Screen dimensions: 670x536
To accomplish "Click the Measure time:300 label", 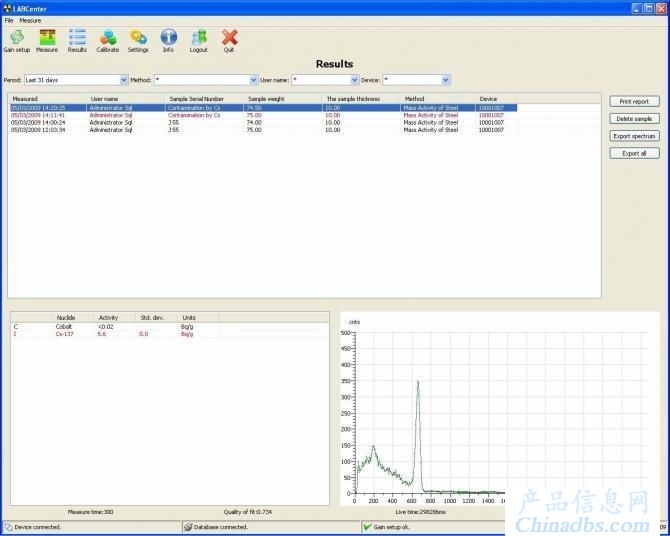I will coord(91,512).
